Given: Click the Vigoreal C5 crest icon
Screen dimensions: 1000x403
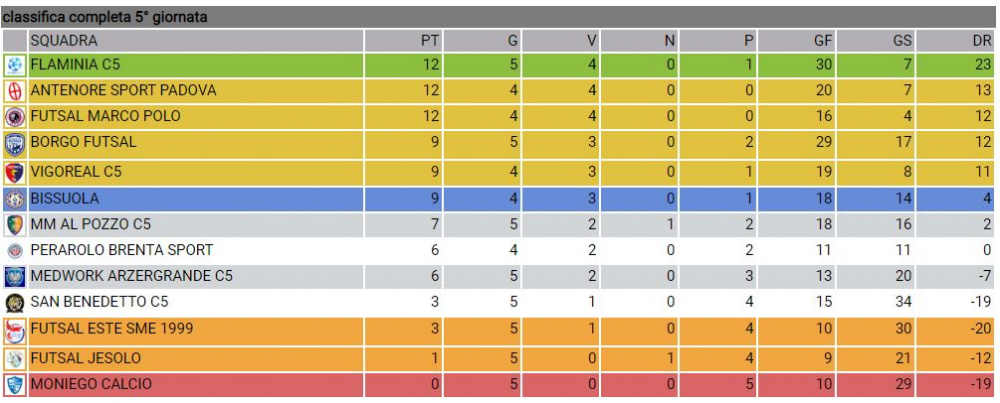Looking at the screenshot, I should (14, 173).
